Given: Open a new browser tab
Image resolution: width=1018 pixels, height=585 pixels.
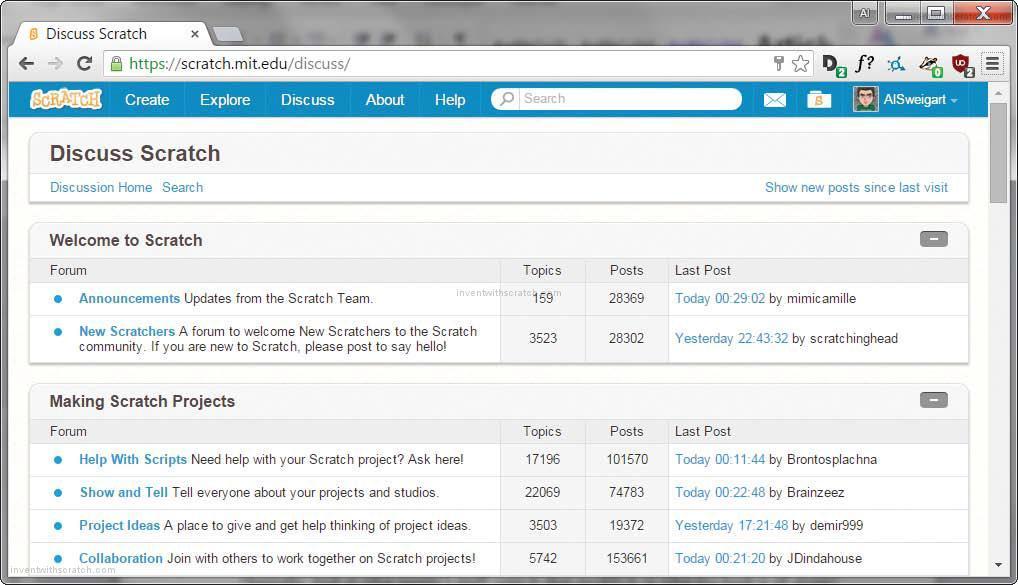Looking at the screenshot, I should 227,34.
